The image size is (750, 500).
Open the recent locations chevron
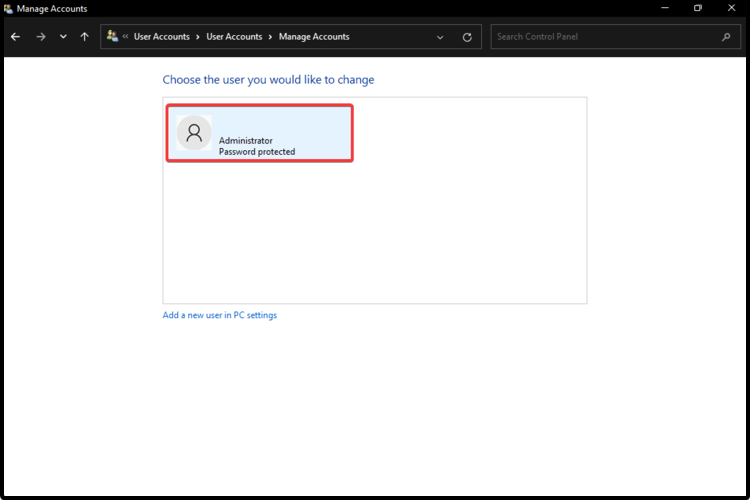(x=63, y=37)
